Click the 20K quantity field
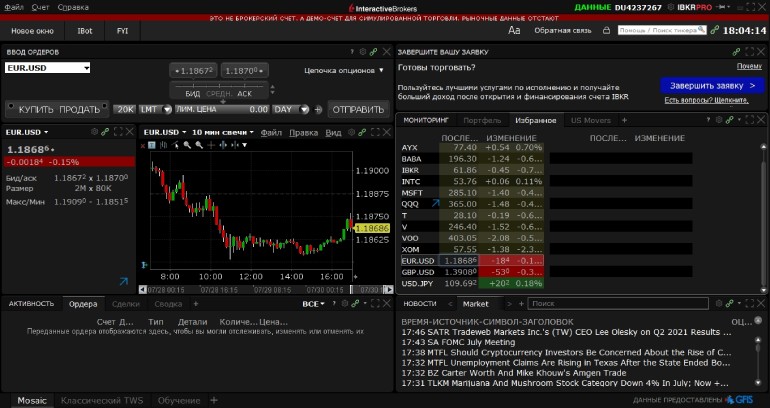770x408 pixels. click(x=124, y=109)
